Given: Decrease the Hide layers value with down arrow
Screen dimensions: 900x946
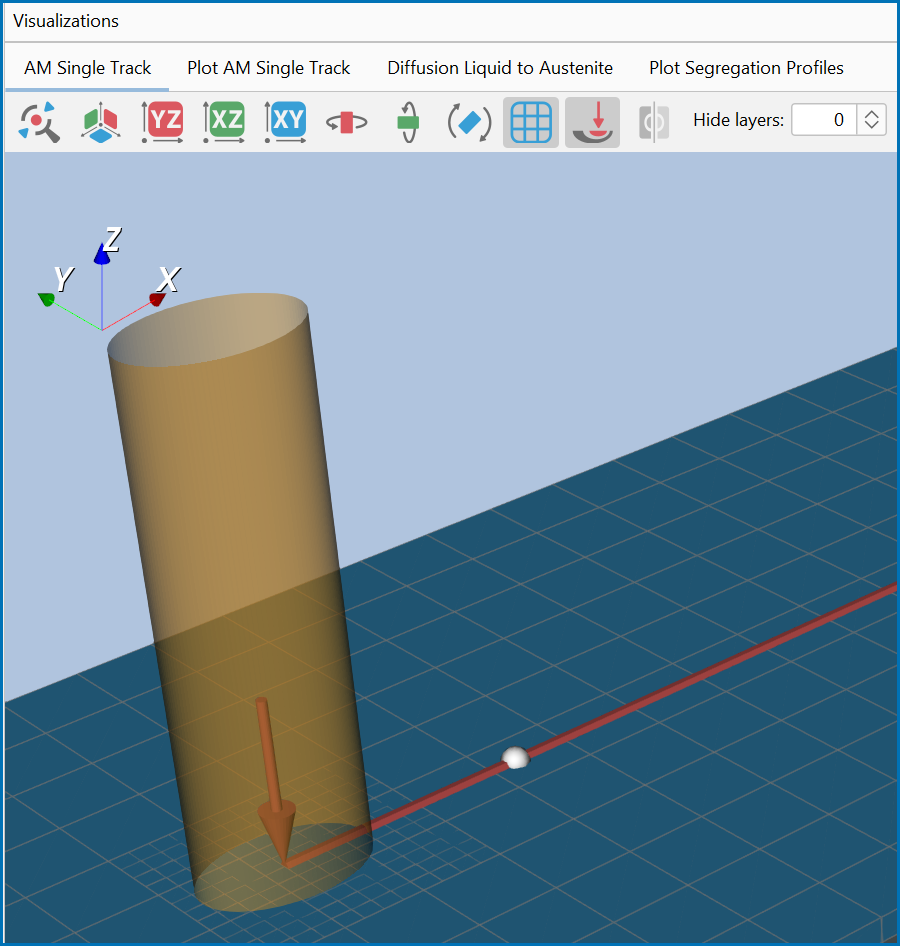Looking at the screenshot, I should (871, 126).
